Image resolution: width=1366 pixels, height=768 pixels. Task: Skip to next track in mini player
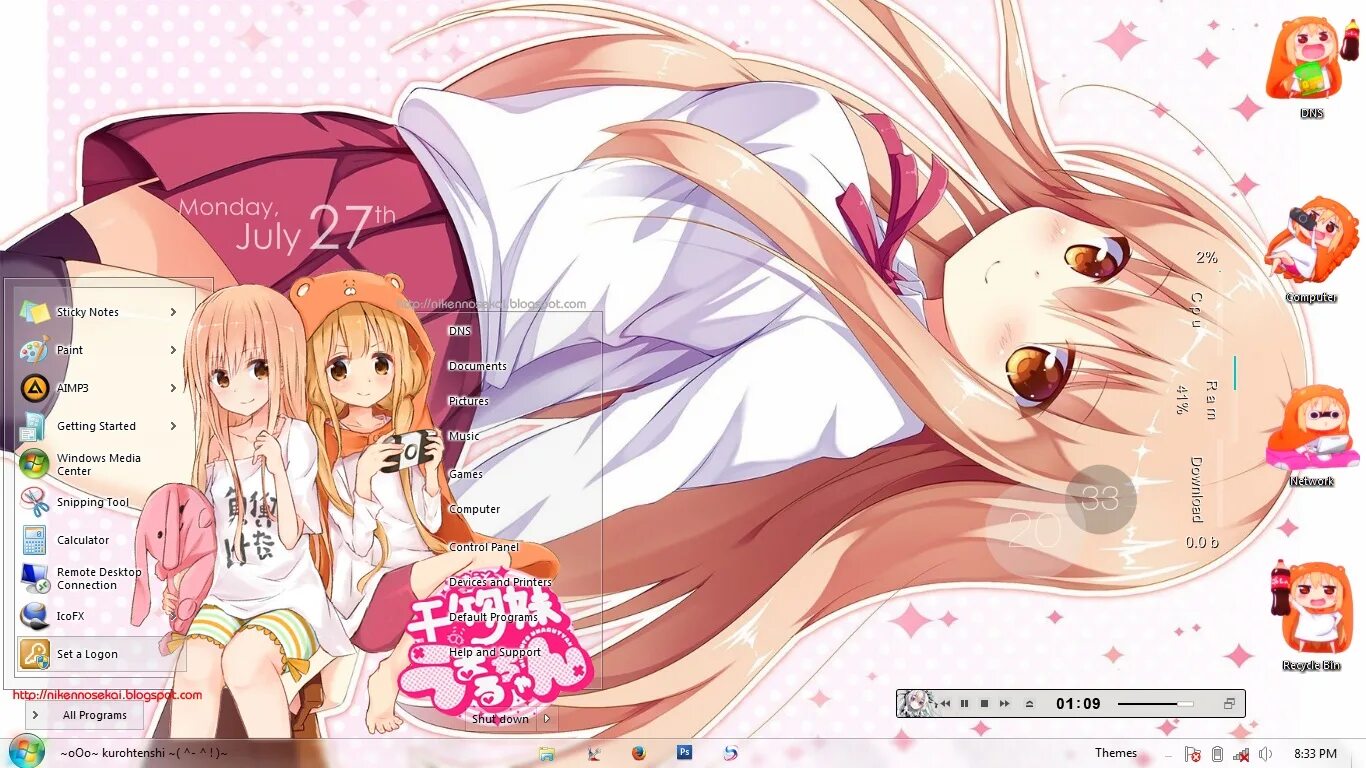(1005, 704)
